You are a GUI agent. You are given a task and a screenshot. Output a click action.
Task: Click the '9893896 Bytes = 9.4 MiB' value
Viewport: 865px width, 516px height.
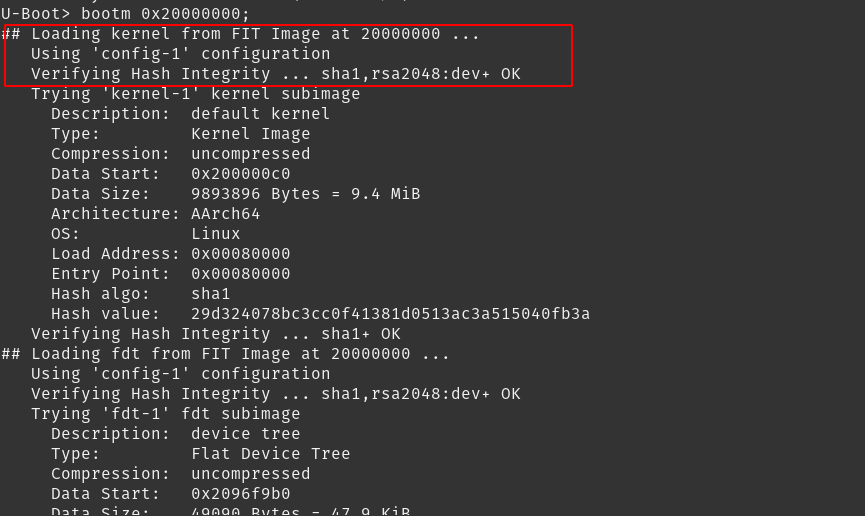(306, 194)
